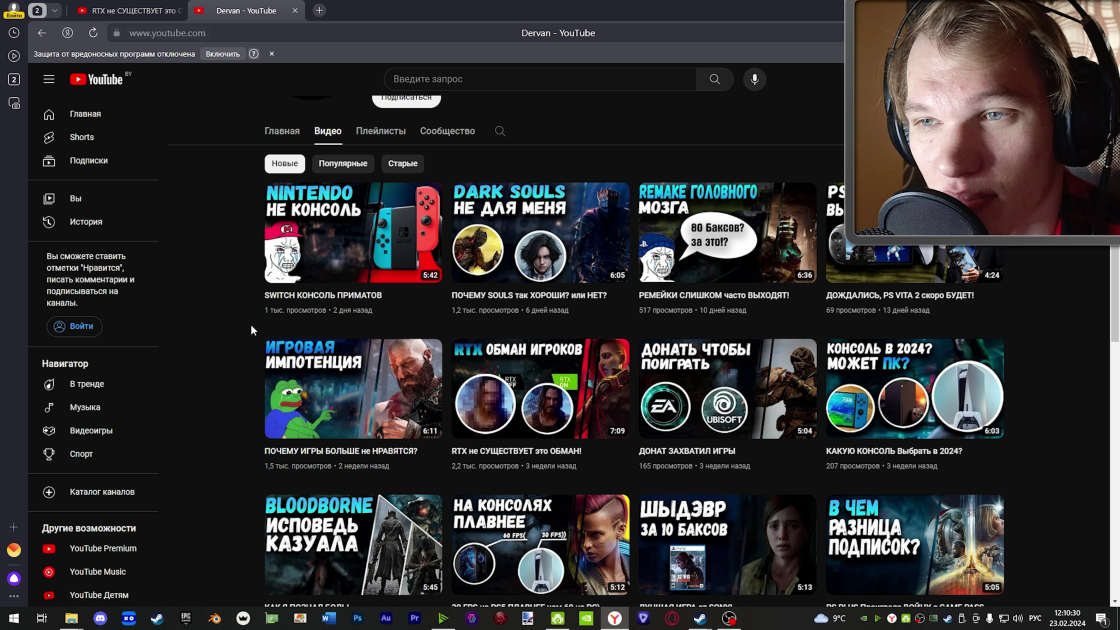The width and height of the screenshot is (1120, 630).
Task: Expand the tab group dropdown arrow
Action: 54,11
